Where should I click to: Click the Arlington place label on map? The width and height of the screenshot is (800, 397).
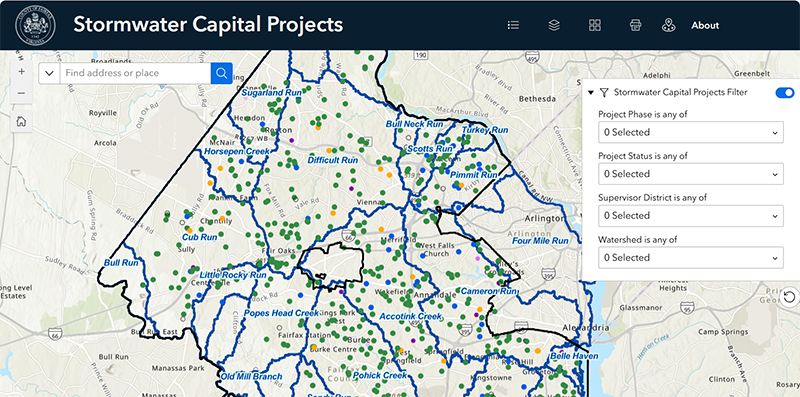pos(545,218)
